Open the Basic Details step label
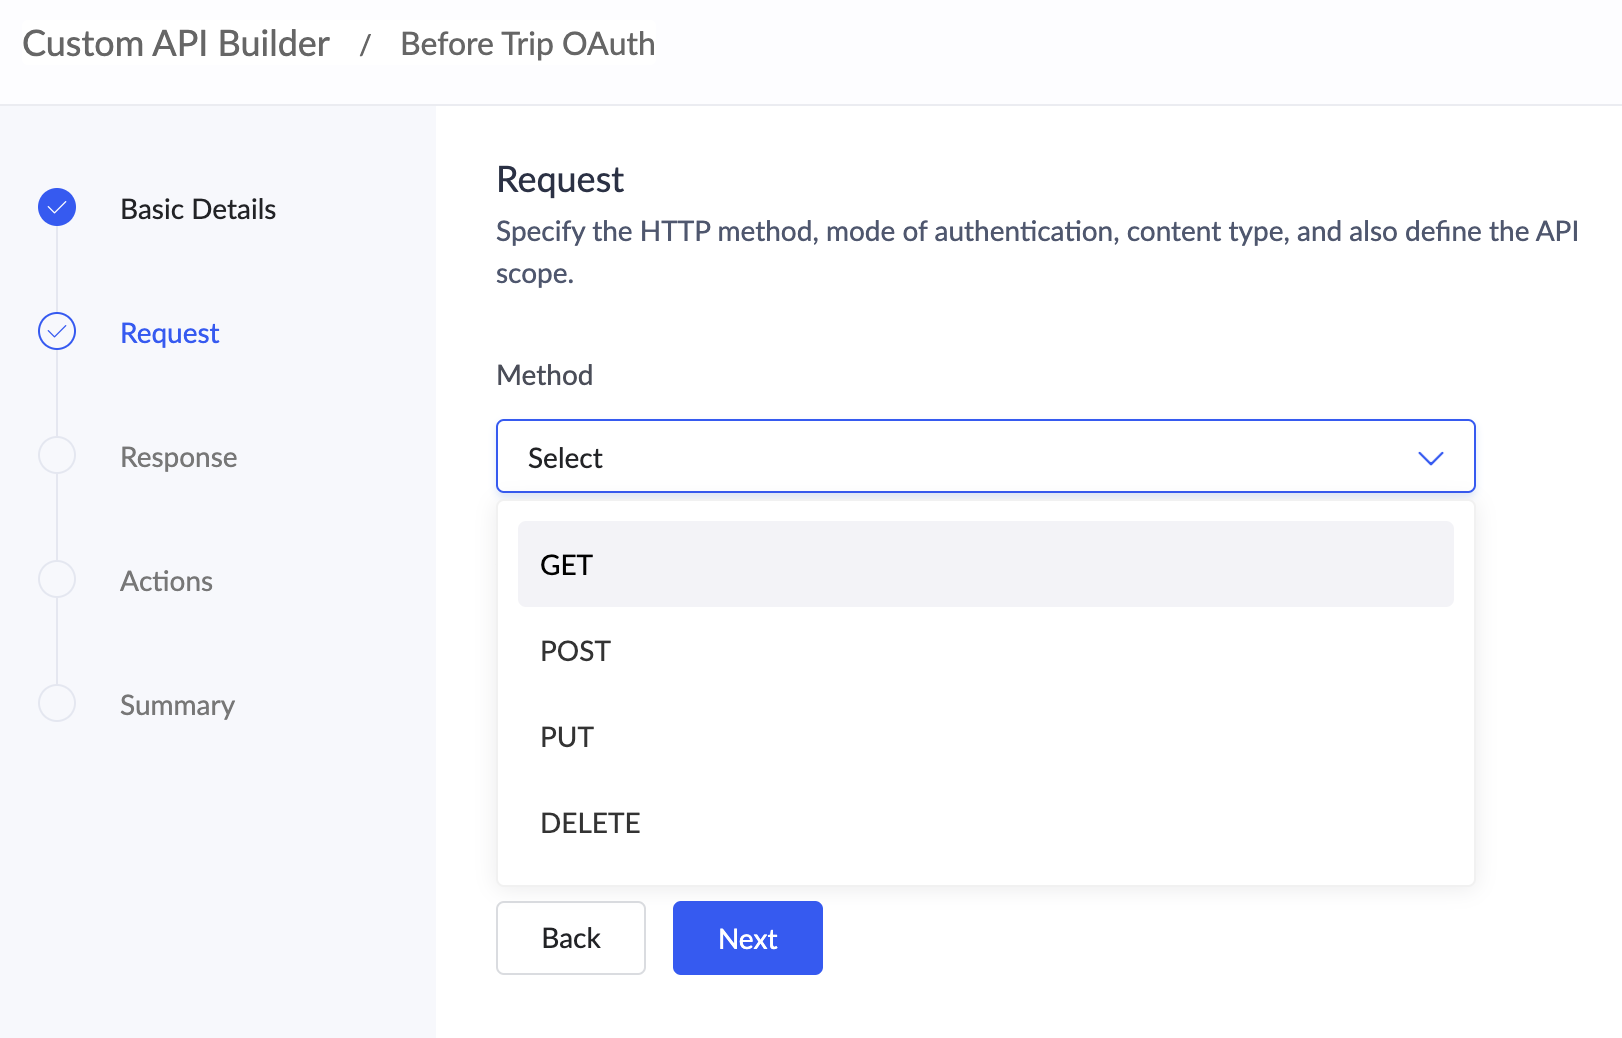Screen dimensions: 1622x1038 click(x=198, y=209)
